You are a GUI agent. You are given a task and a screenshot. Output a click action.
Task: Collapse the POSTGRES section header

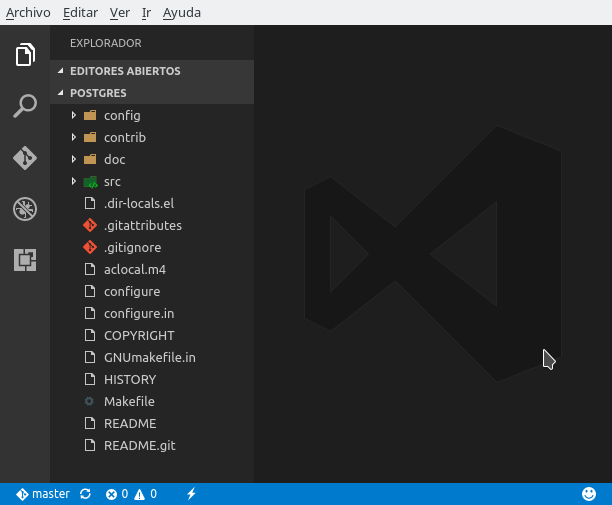point(98,93)
